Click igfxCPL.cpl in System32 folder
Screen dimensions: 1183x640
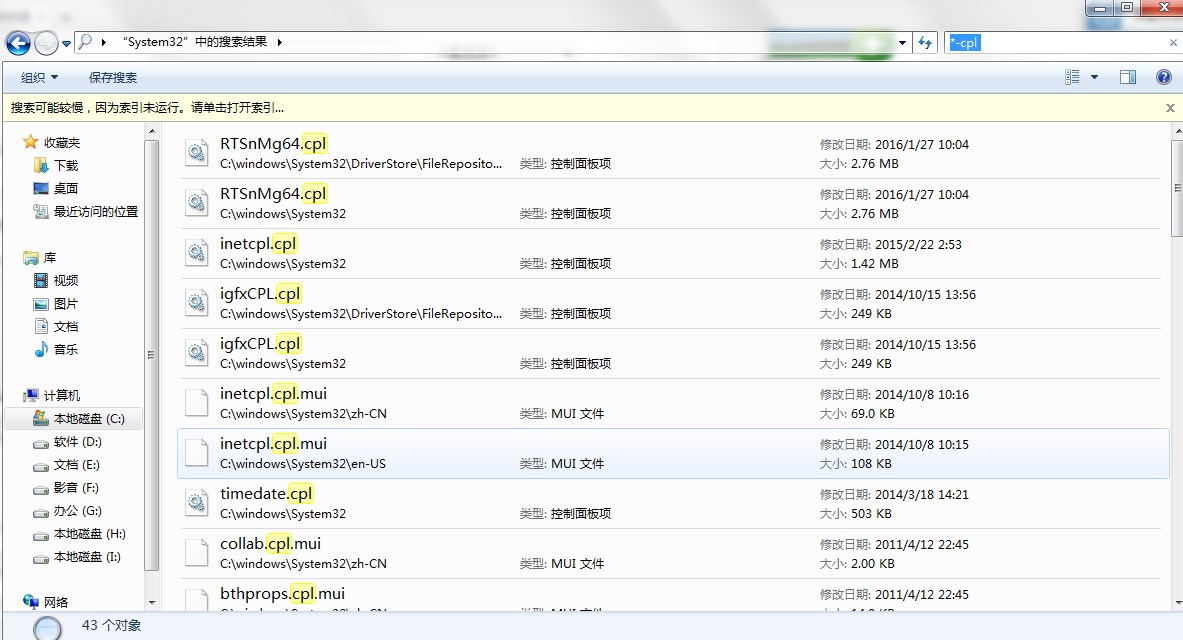click(260, 344)
